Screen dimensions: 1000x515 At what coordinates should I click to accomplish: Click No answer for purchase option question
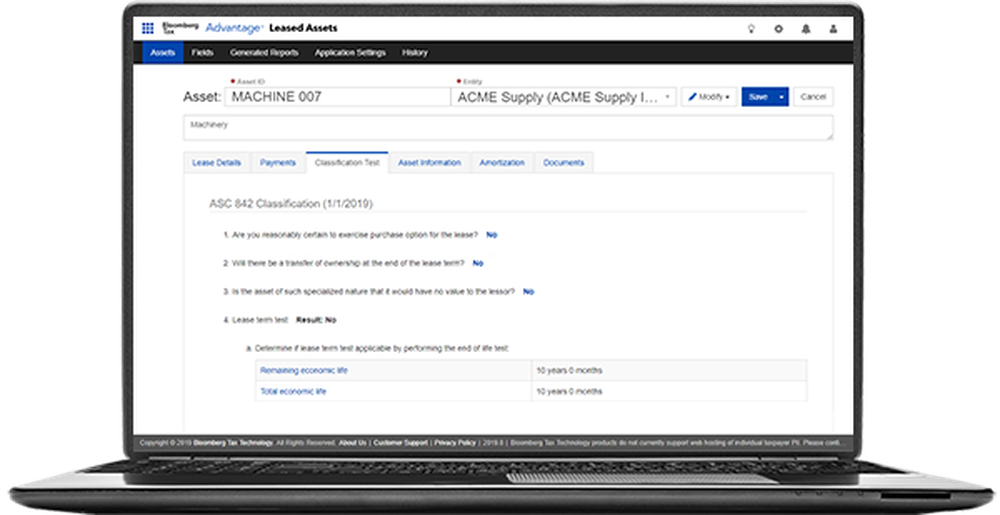click(492, 235)
